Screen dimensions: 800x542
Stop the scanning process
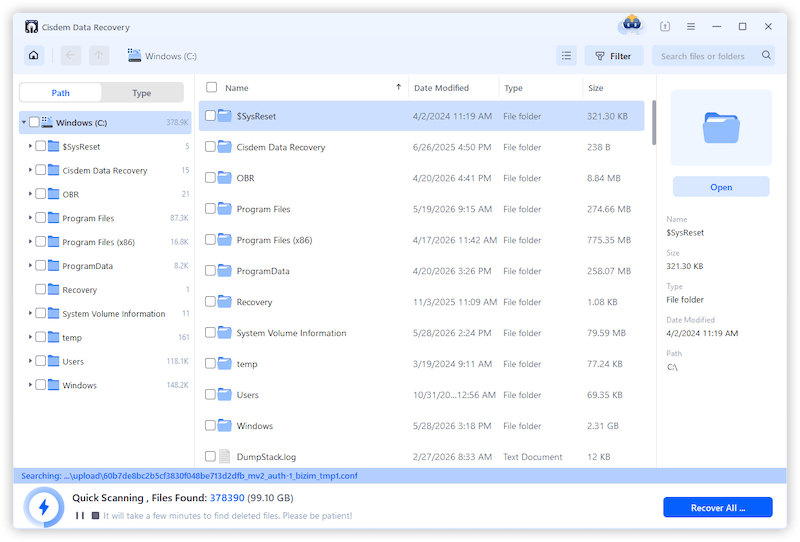click(x=95, y=515)
